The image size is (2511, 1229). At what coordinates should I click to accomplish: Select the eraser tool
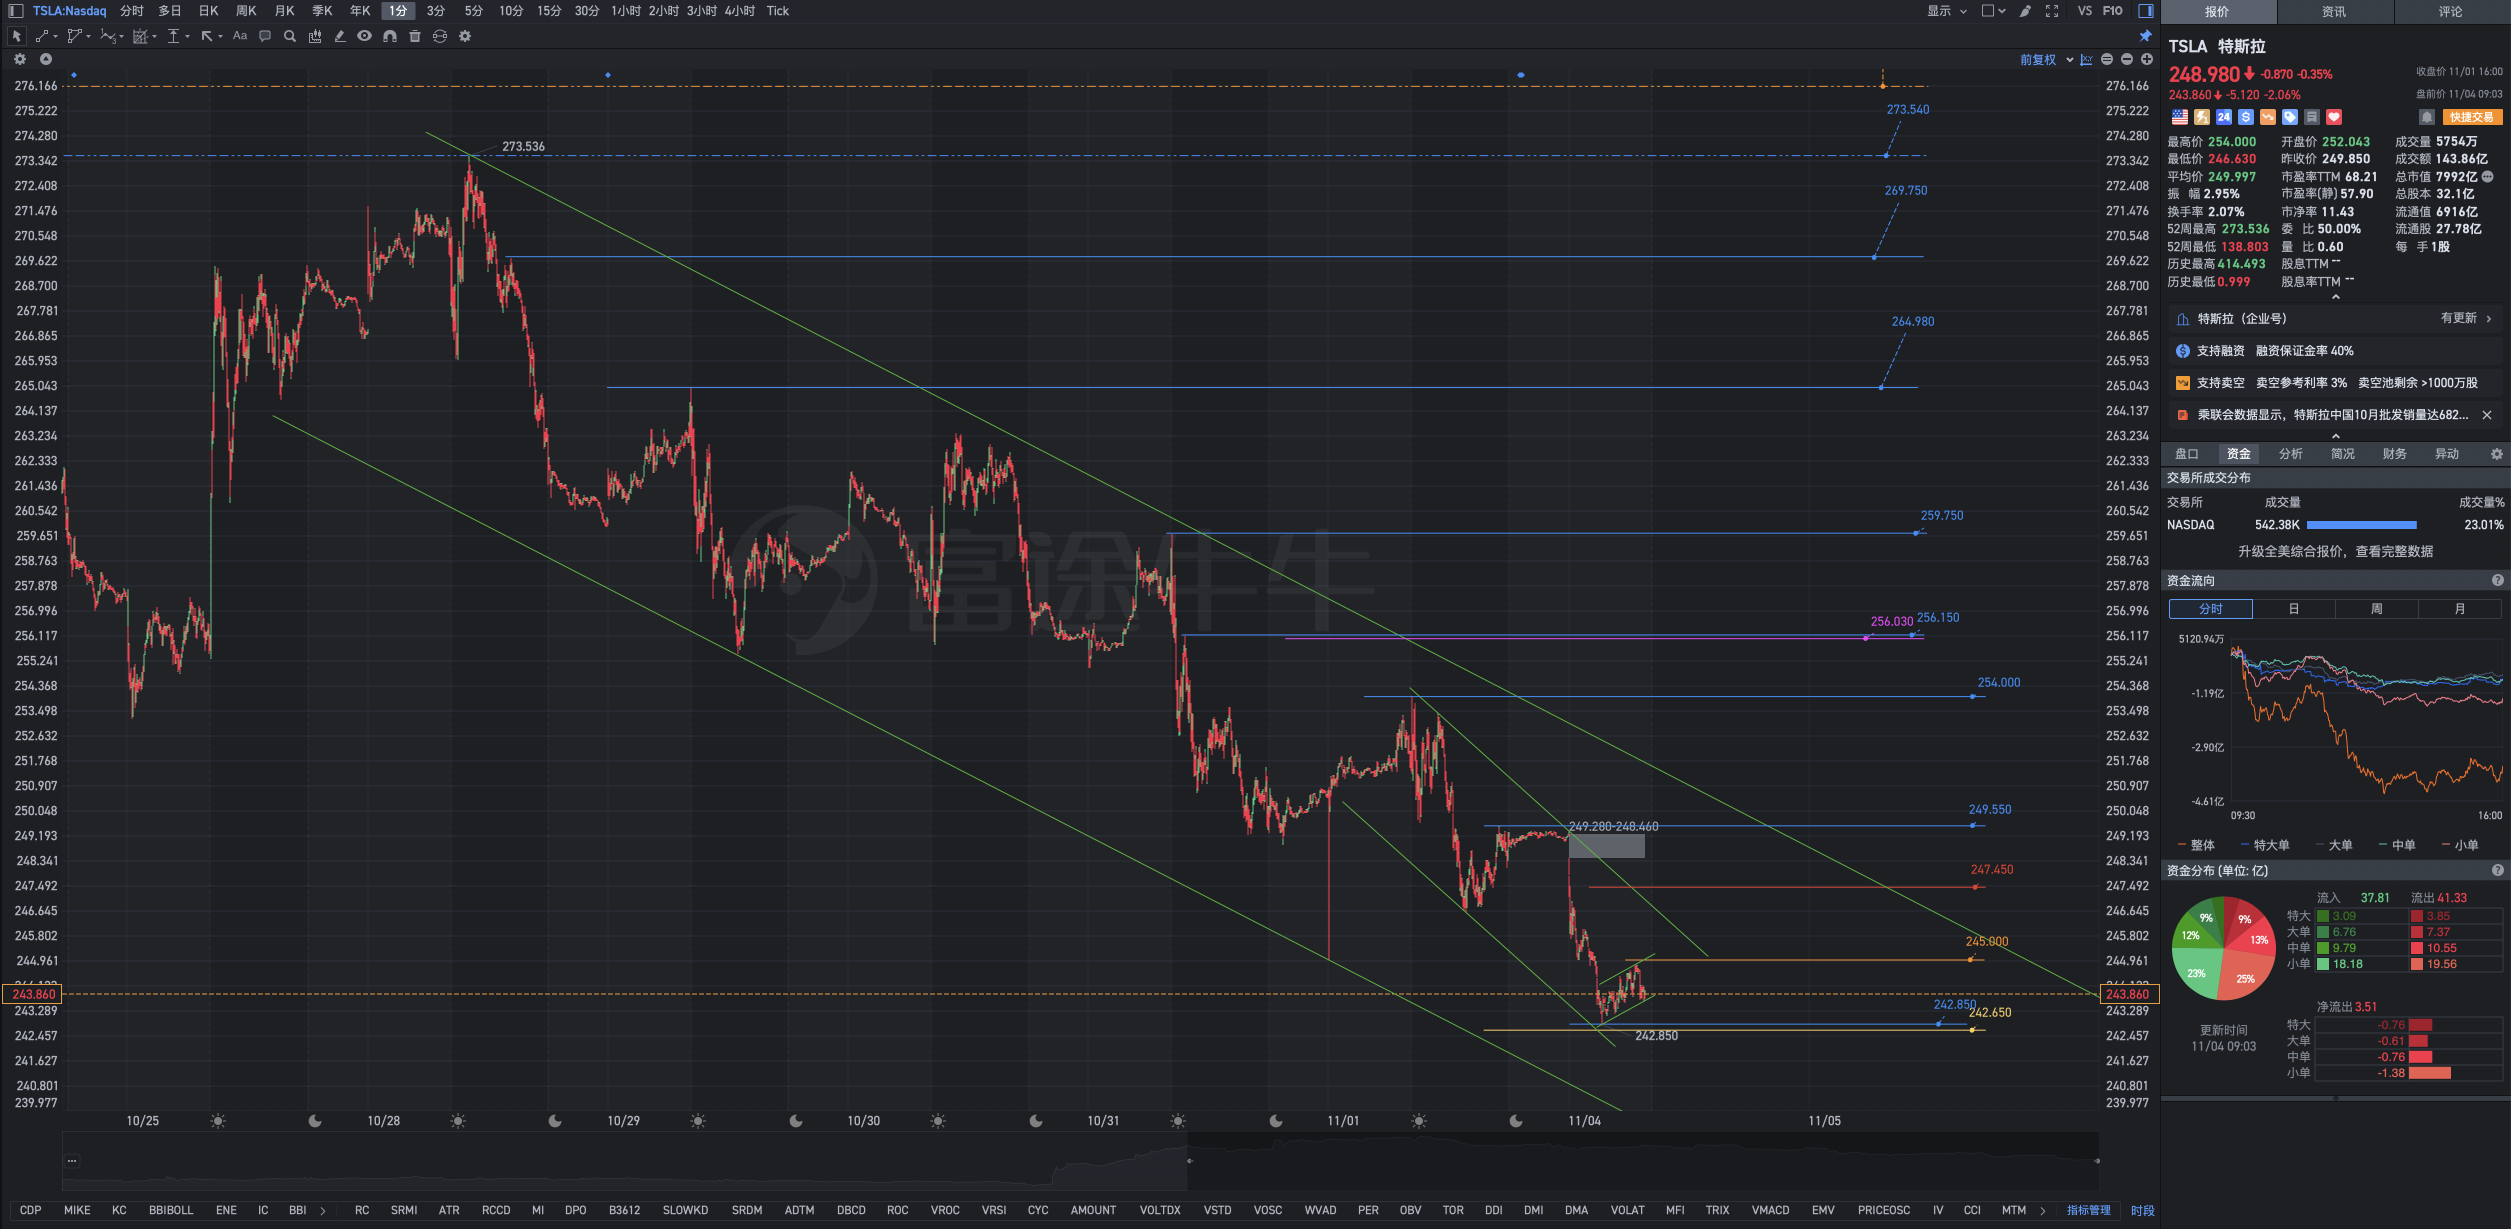coord(340,36)
